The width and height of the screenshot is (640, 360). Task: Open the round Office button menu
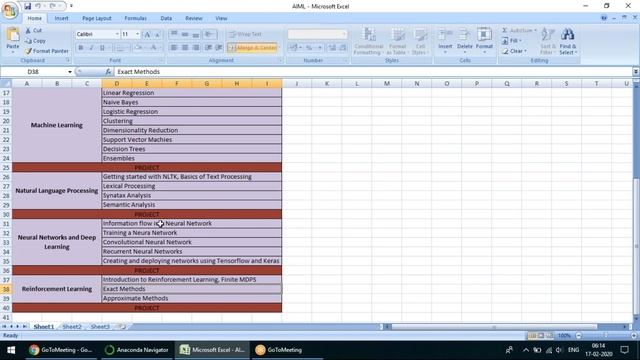(10, 10)
